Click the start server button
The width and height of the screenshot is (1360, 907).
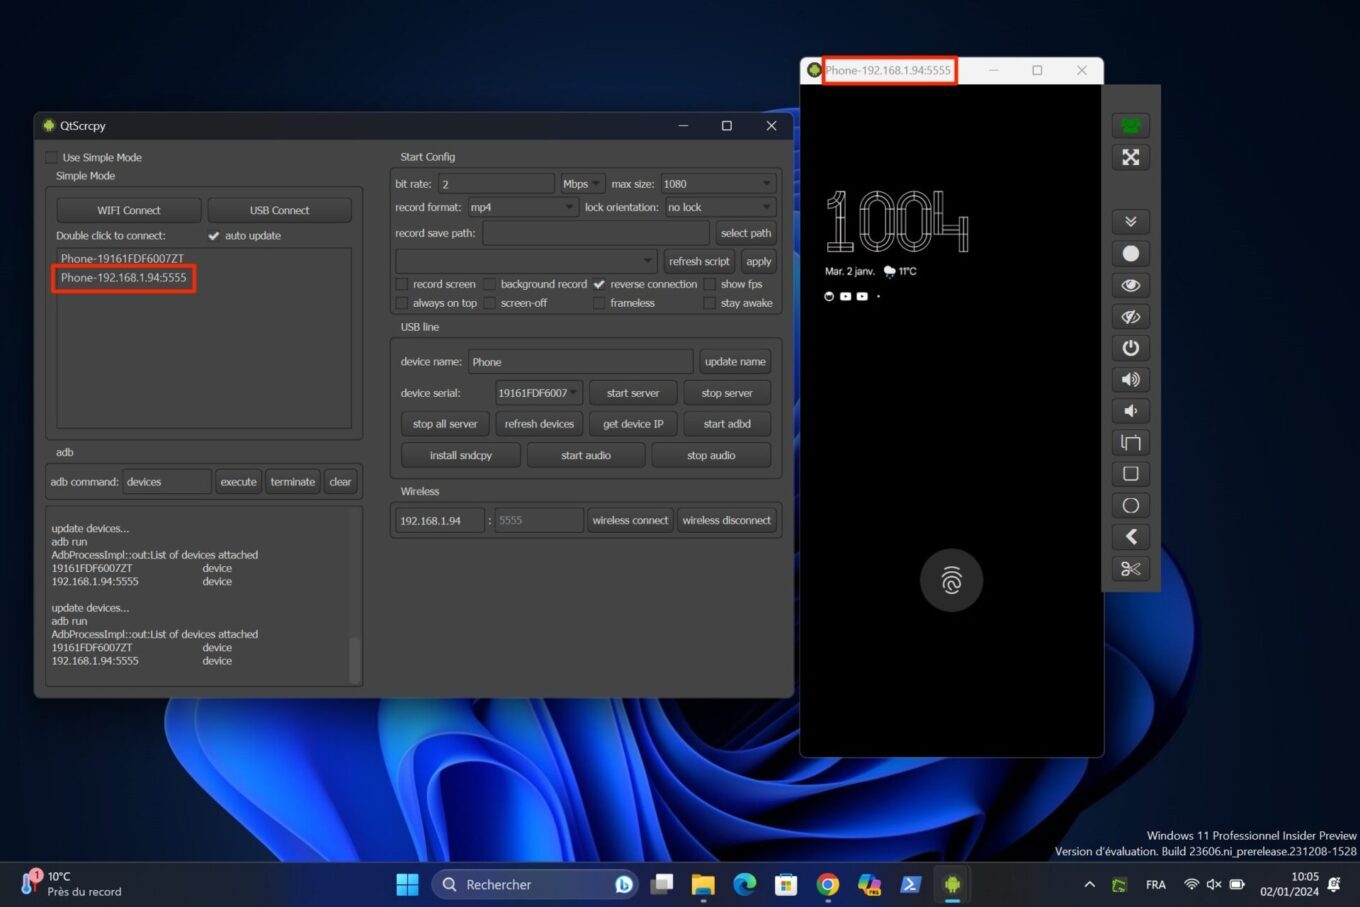(x=633, y=393)
